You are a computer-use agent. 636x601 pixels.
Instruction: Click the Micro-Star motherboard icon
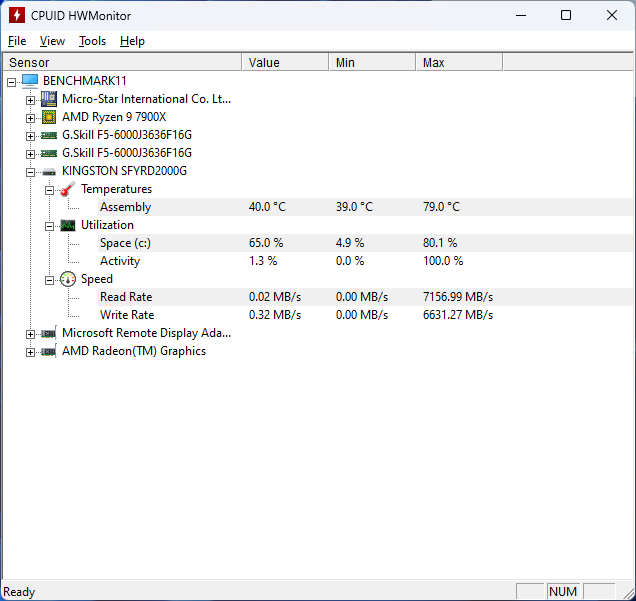(49, 99)
